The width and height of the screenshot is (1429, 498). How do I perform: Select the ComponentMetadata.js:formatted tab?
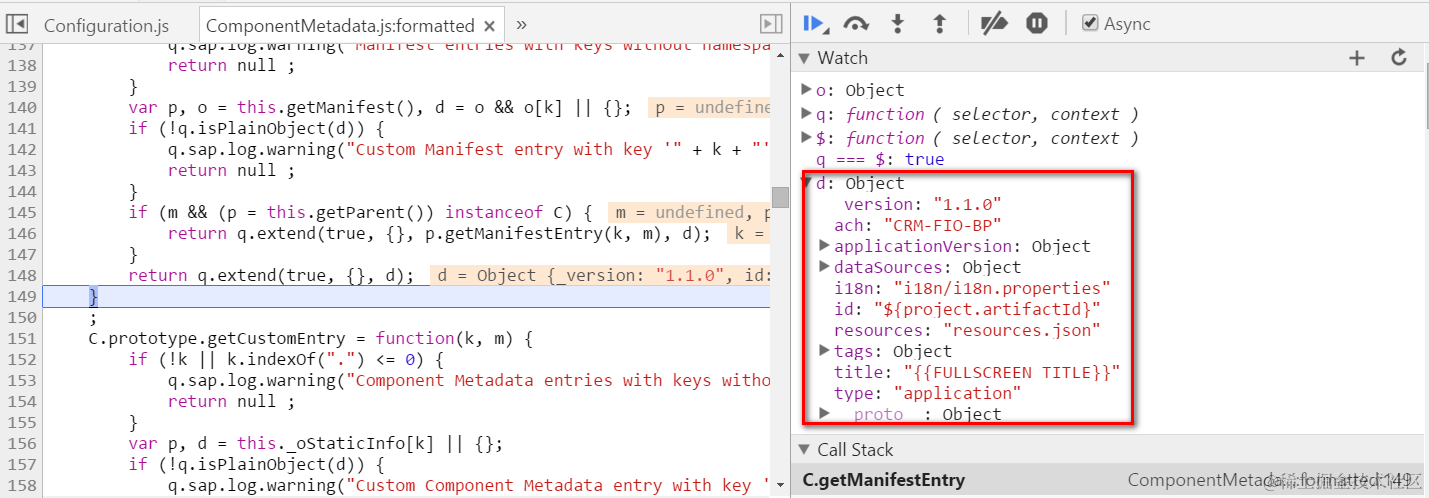(340, 26)
